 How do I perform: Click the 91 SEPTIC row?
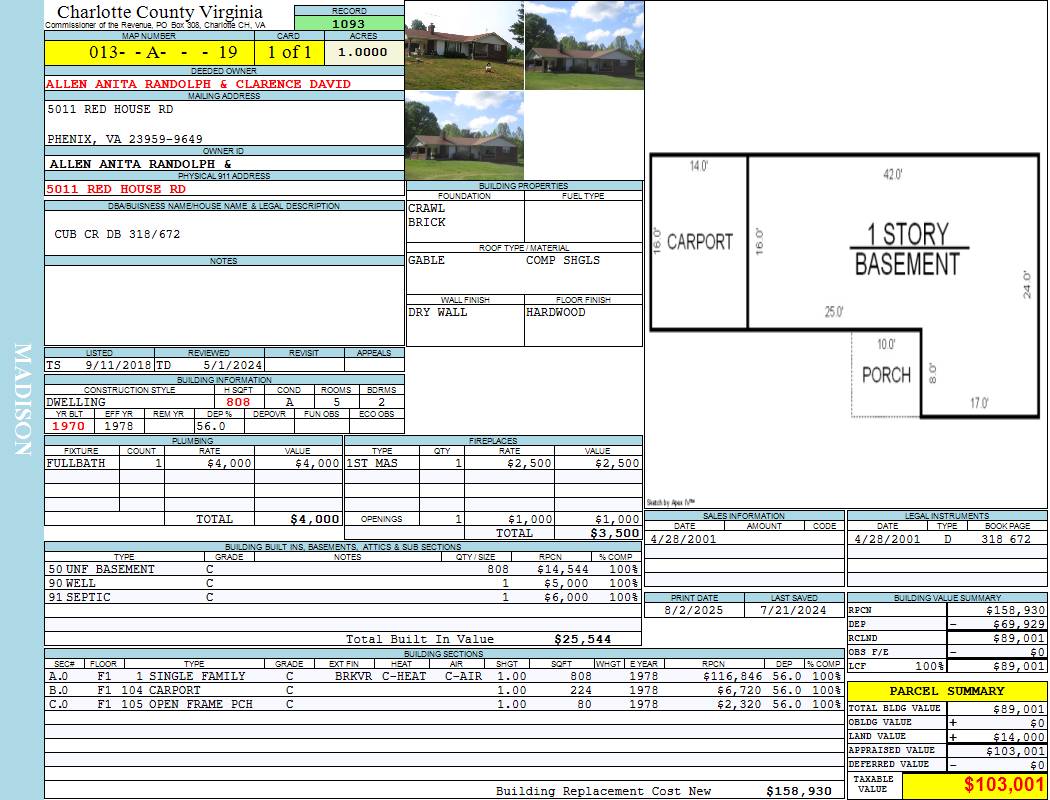340,597
